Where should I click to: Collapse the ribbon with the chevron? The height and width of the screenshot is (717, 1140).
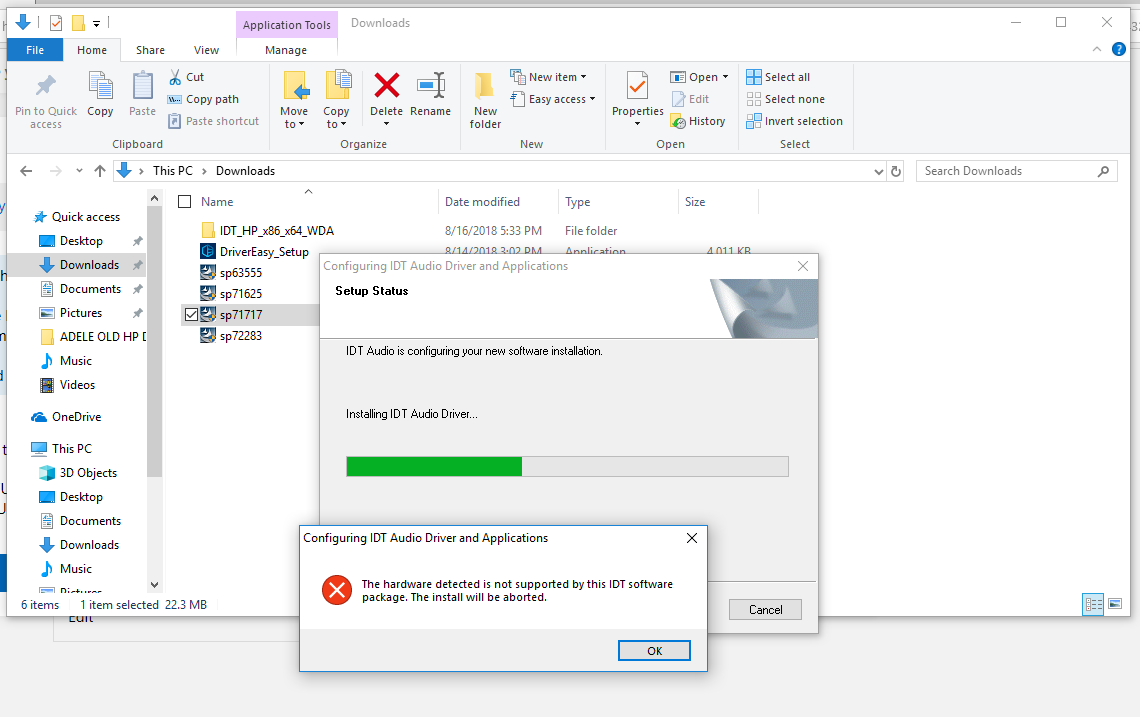1096,49
